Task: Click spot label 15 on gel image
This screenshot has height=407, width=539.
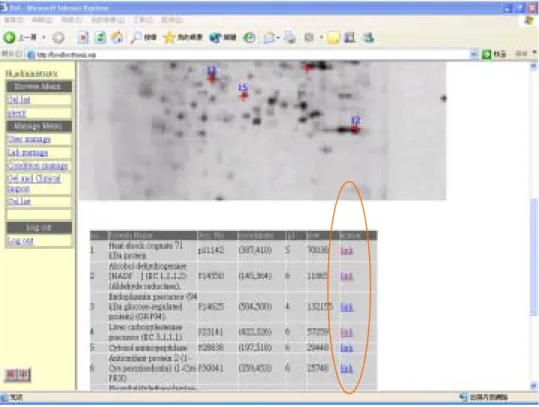Action: (x=243, y=87)
